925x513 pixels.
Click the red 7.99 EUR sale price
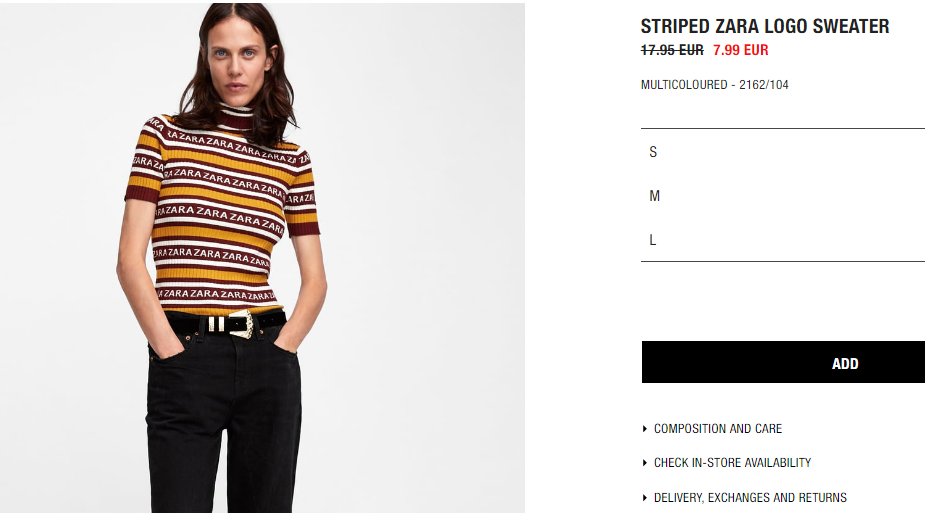(x=740, y=50)
